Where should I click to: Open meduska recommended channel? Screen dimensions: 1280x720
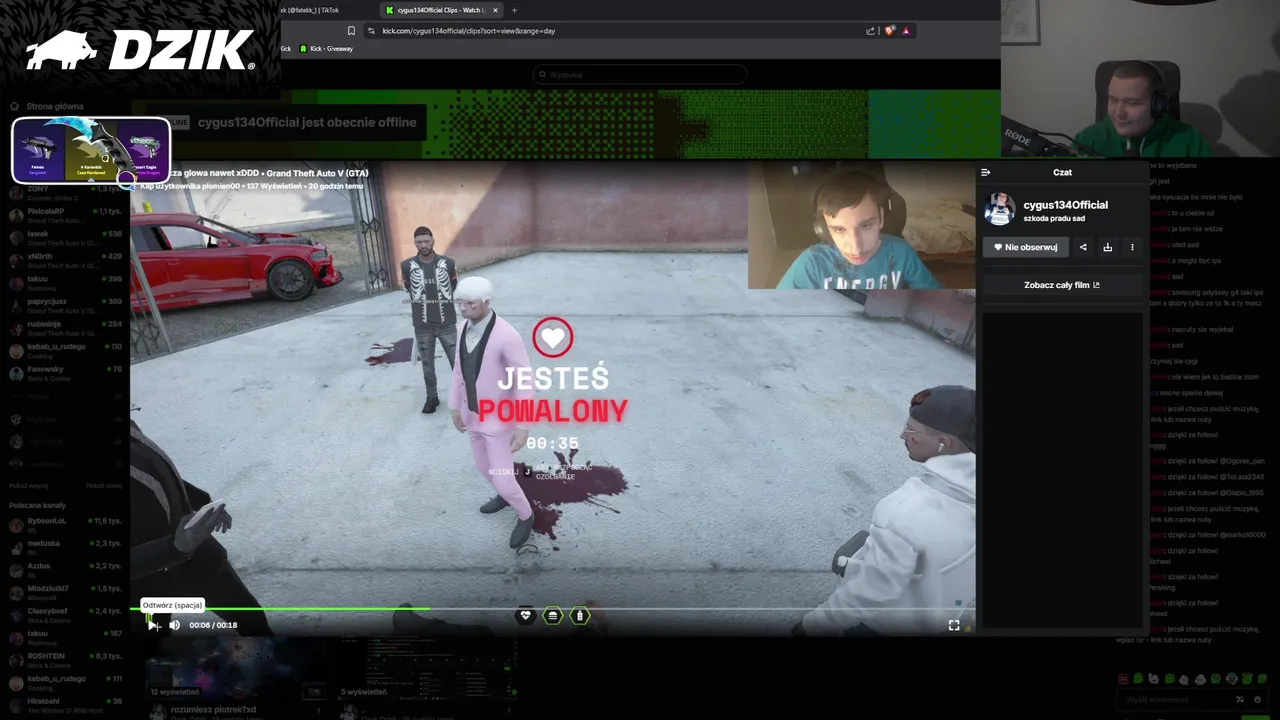[66, 547]
